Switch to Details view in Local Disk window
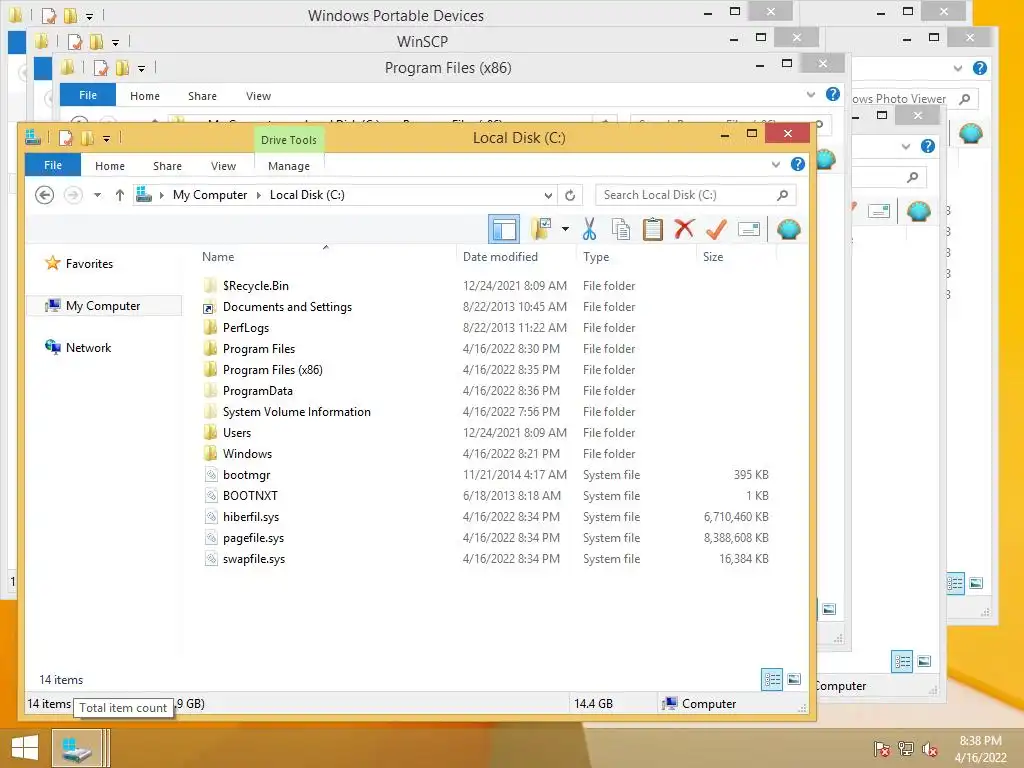Image resolution: width=1024 pixels, height=768 pixels. 771,680
